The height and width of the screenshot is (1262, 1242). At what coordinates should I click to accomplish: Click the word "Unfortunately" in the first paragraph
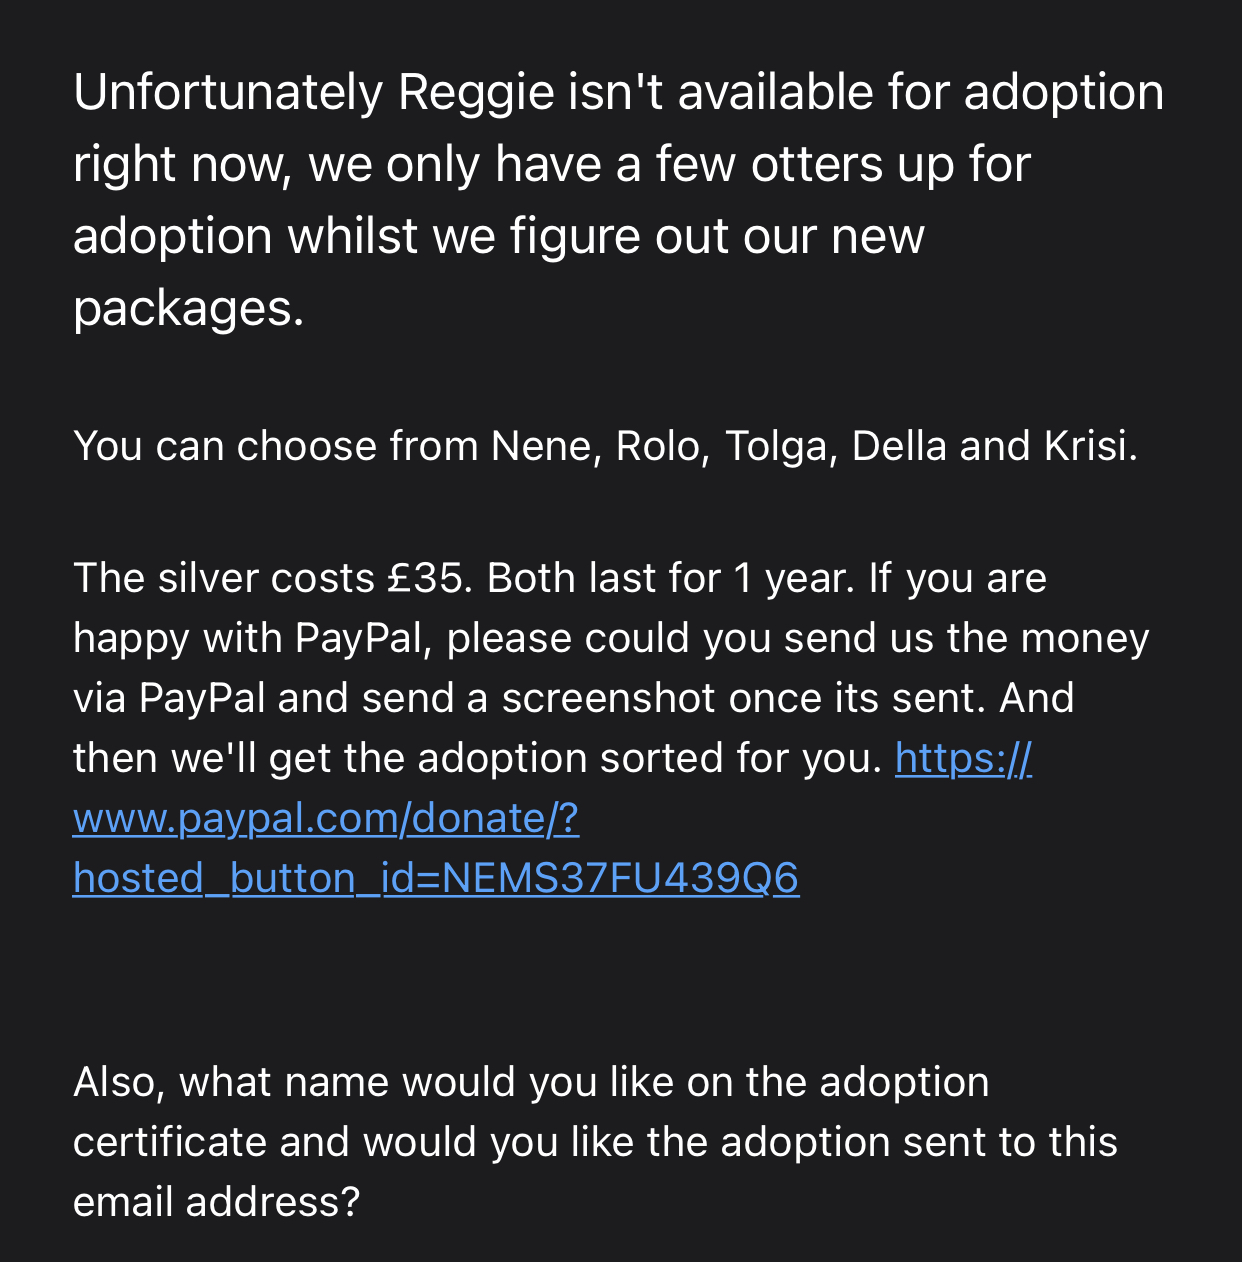coord(228,93)
